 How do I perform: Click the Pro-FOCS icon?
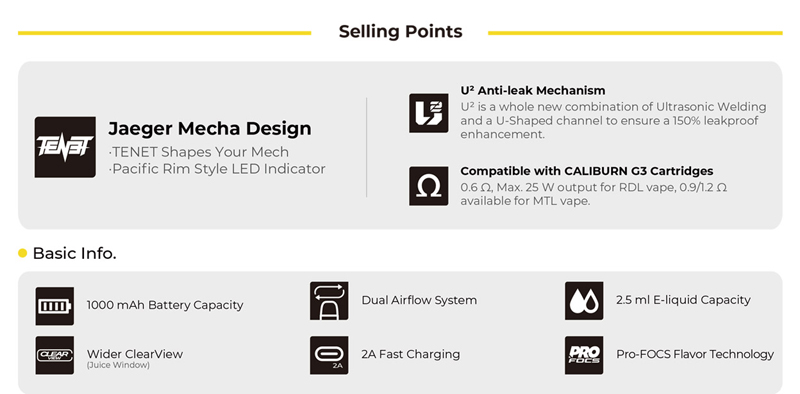click(584, 355)
